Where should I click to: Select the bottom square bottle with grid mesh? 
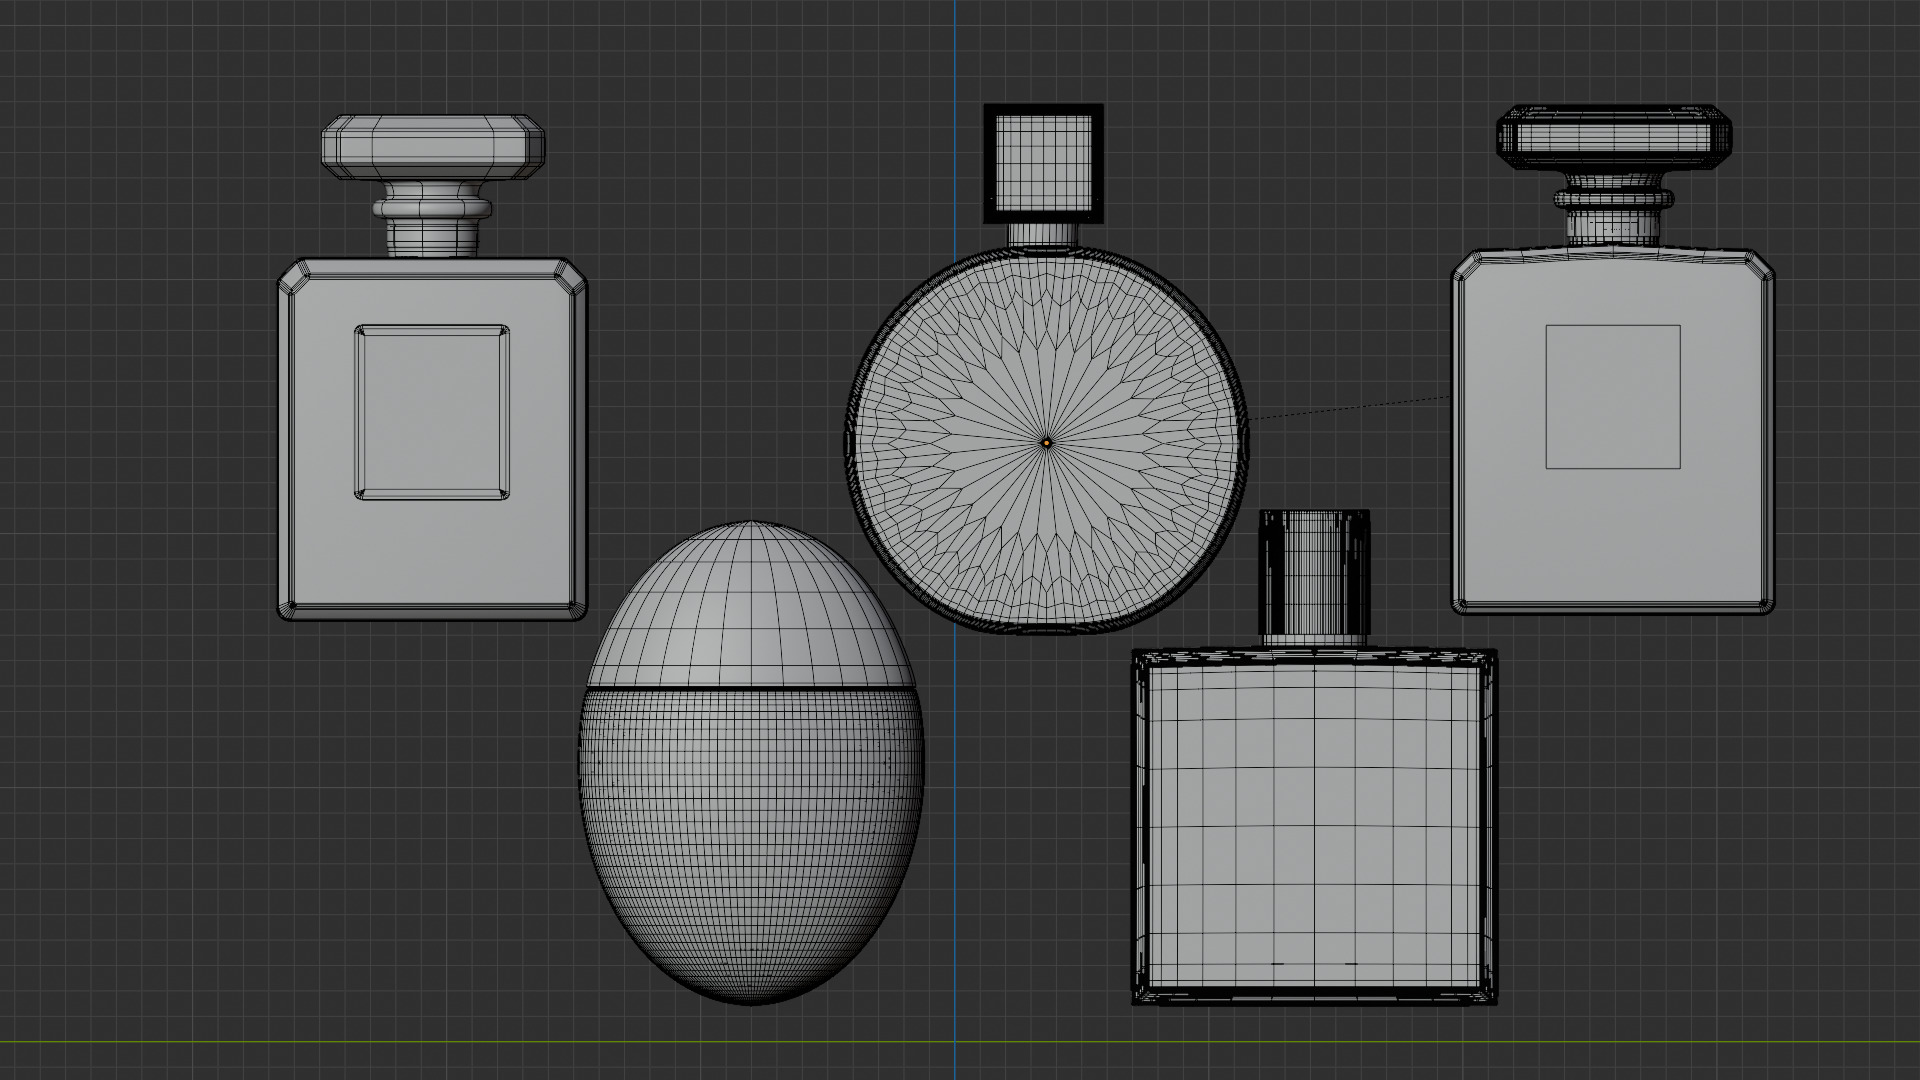click(x=1314, y=826)
